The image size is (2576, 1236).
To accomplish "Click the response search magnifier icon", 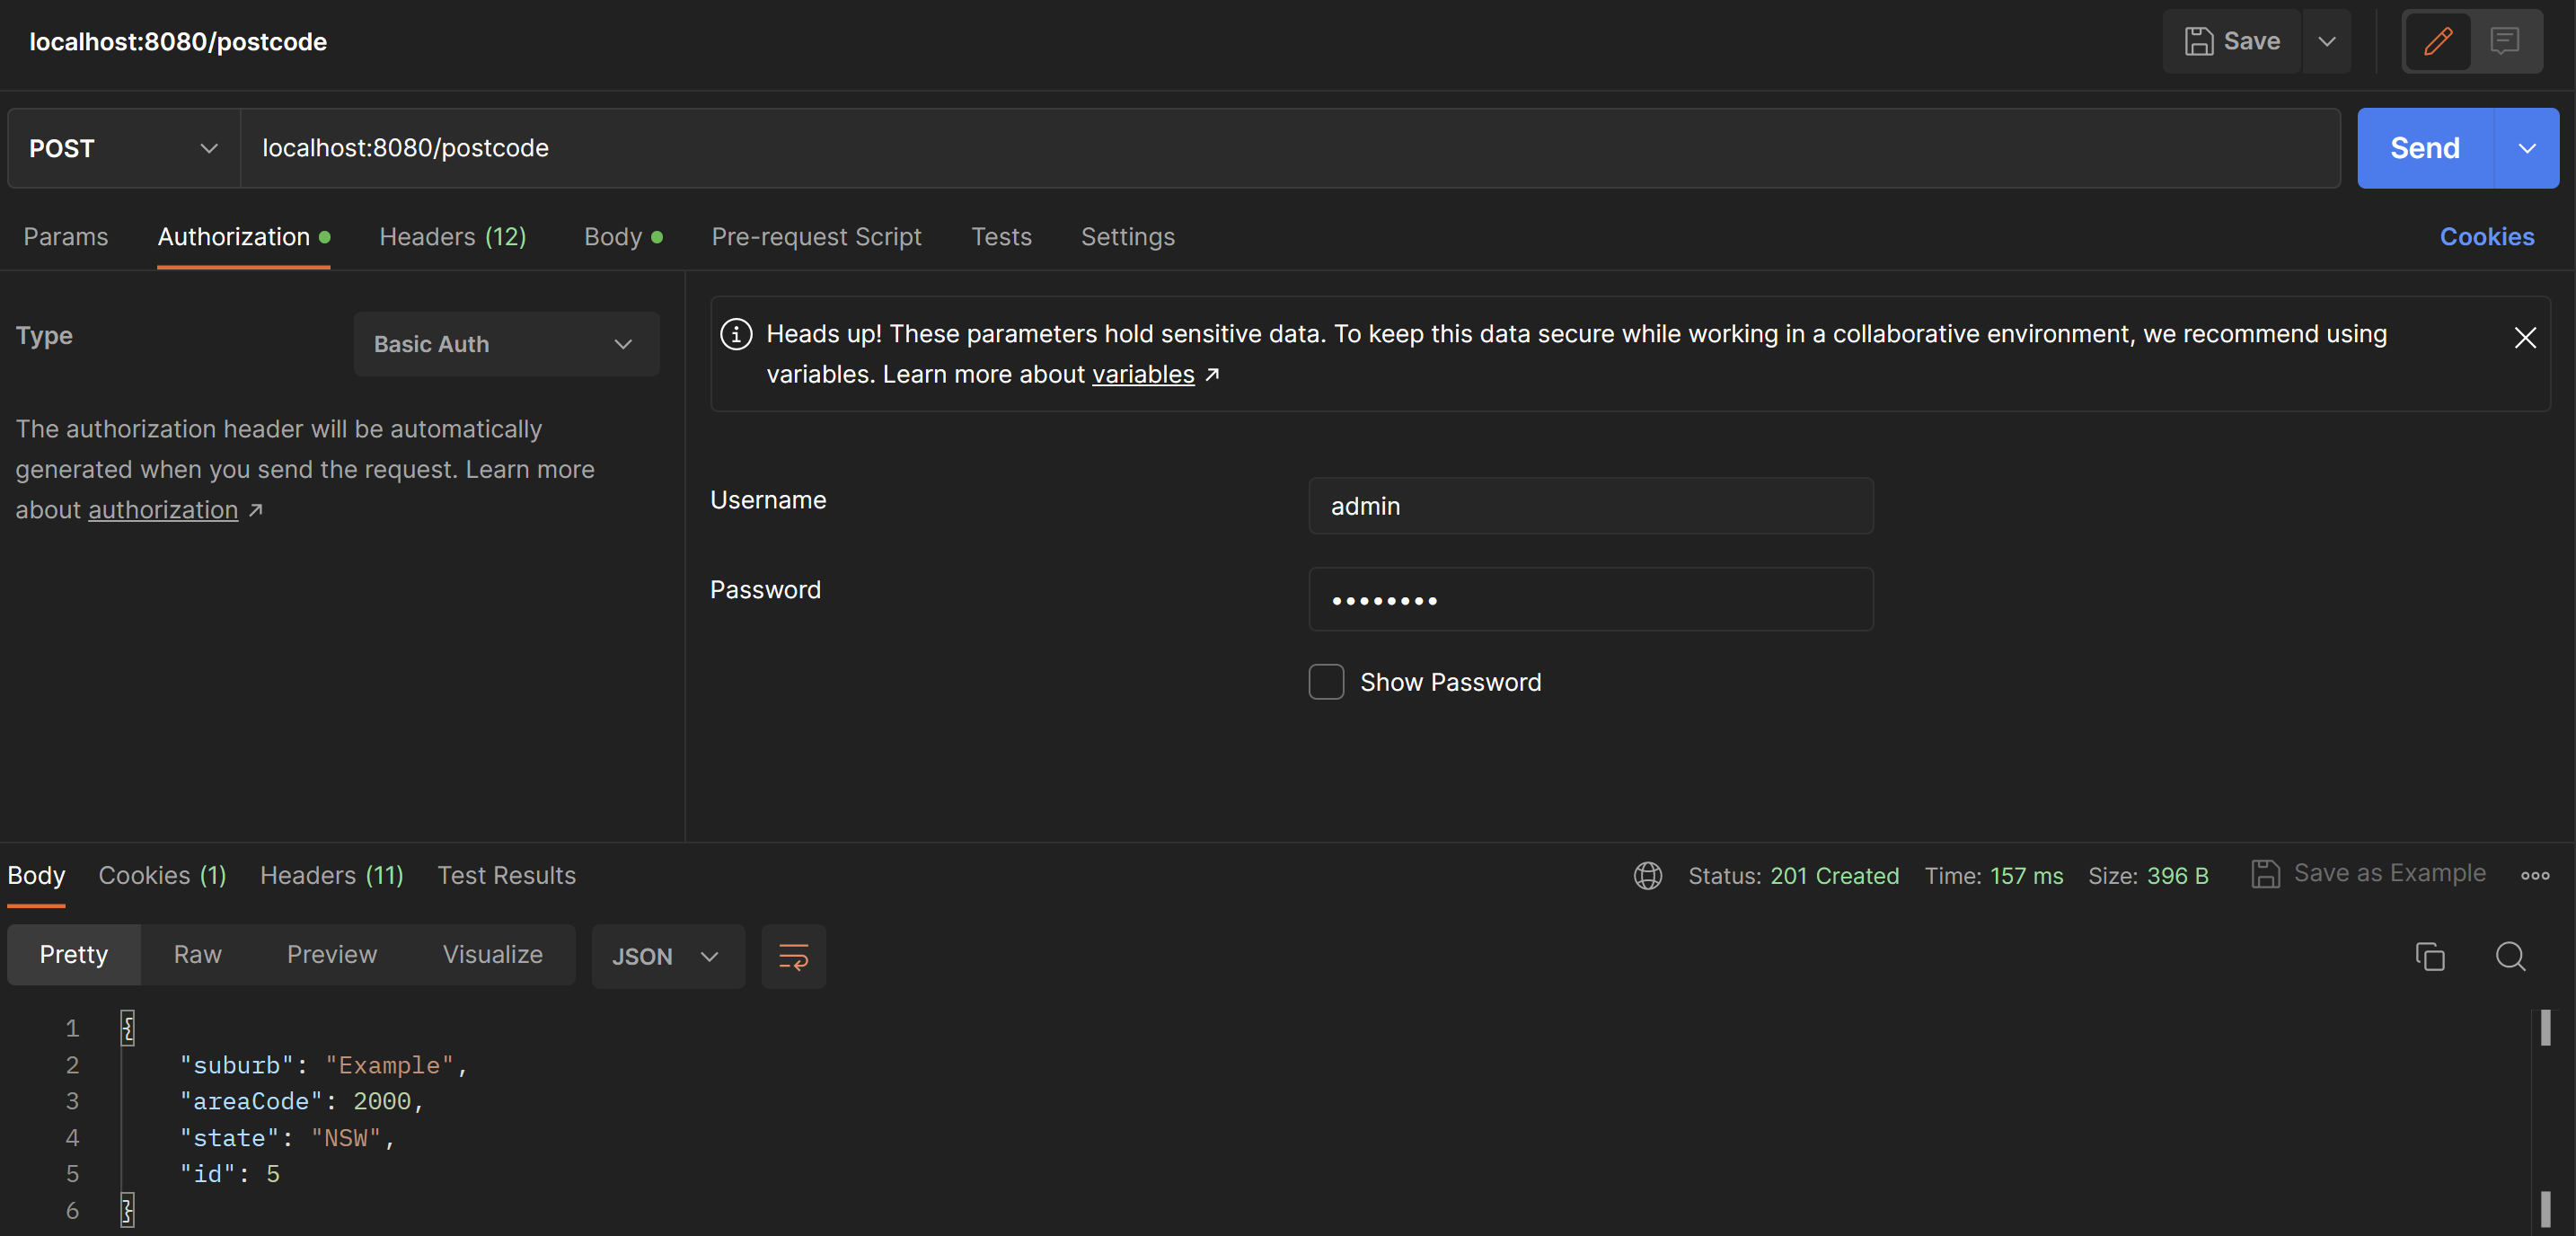I will pos(2510,957).
